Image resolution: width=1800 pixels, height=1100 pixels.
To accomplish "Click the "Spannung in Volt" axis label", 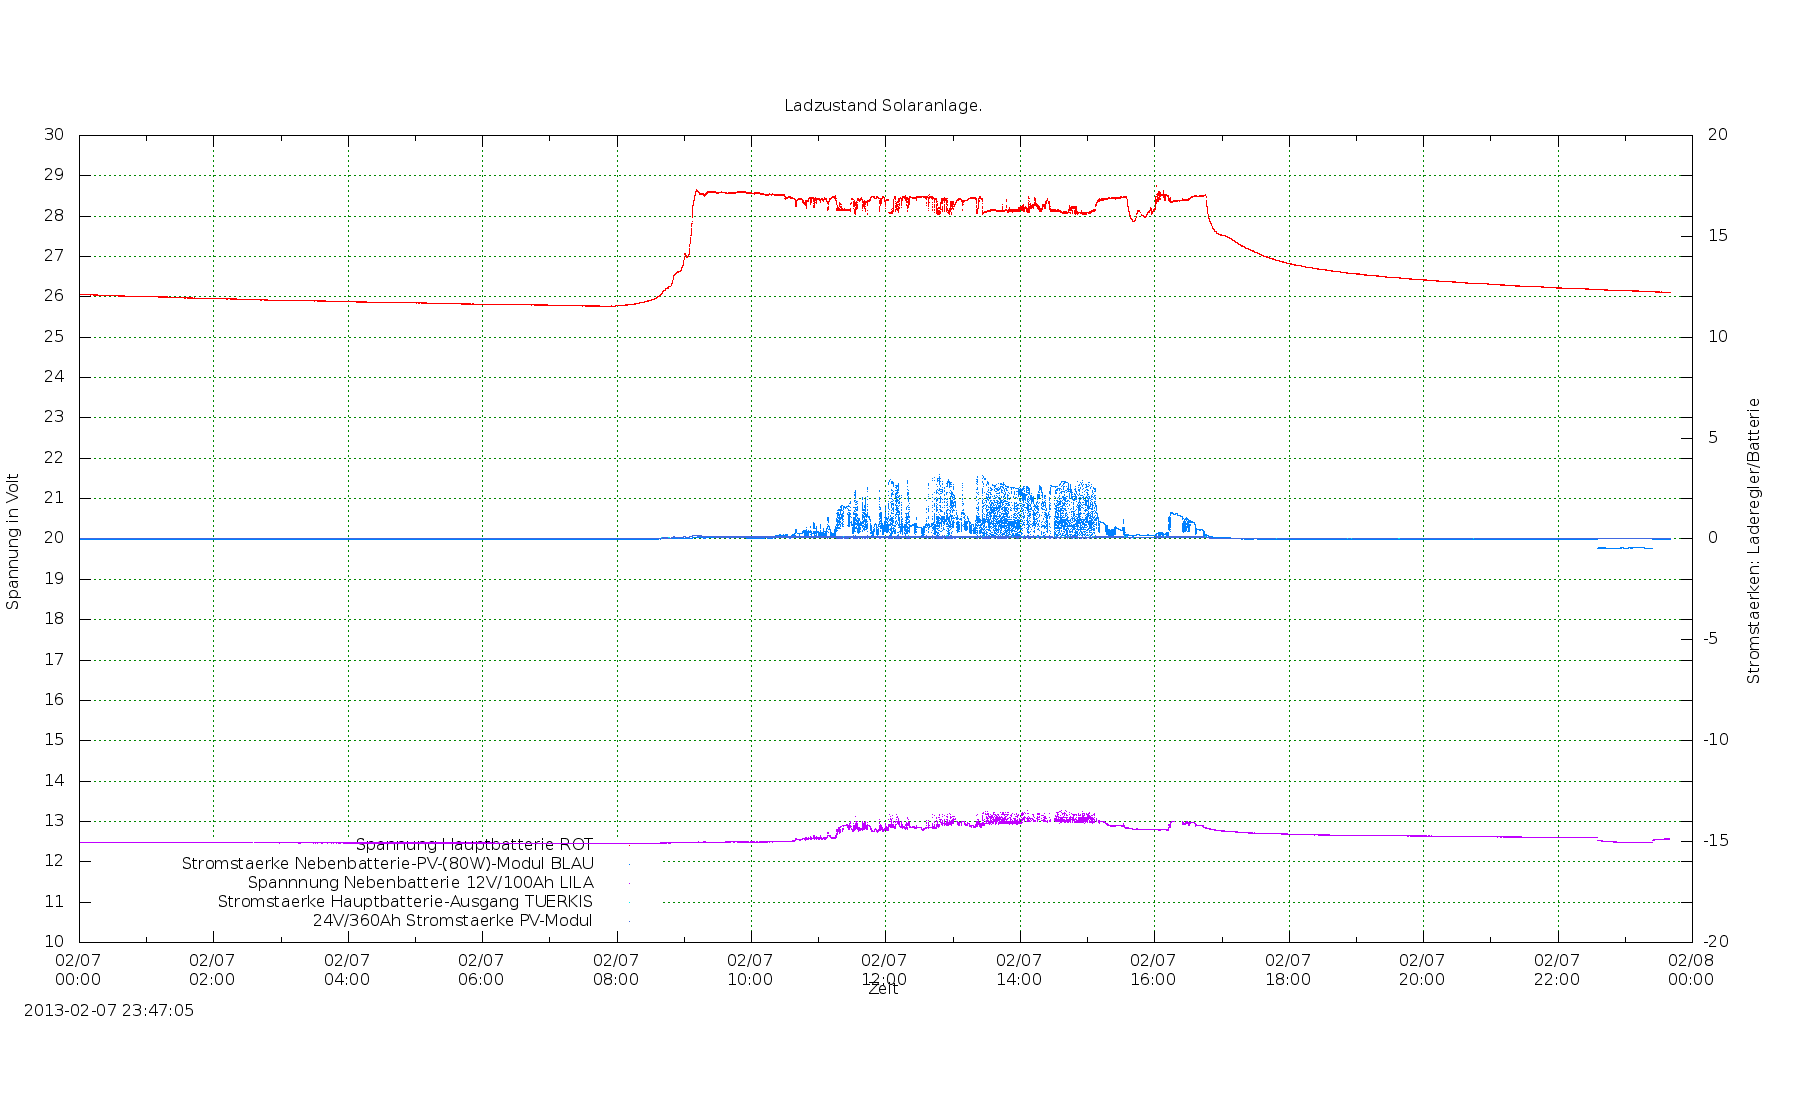I will [x=13, y=541].
